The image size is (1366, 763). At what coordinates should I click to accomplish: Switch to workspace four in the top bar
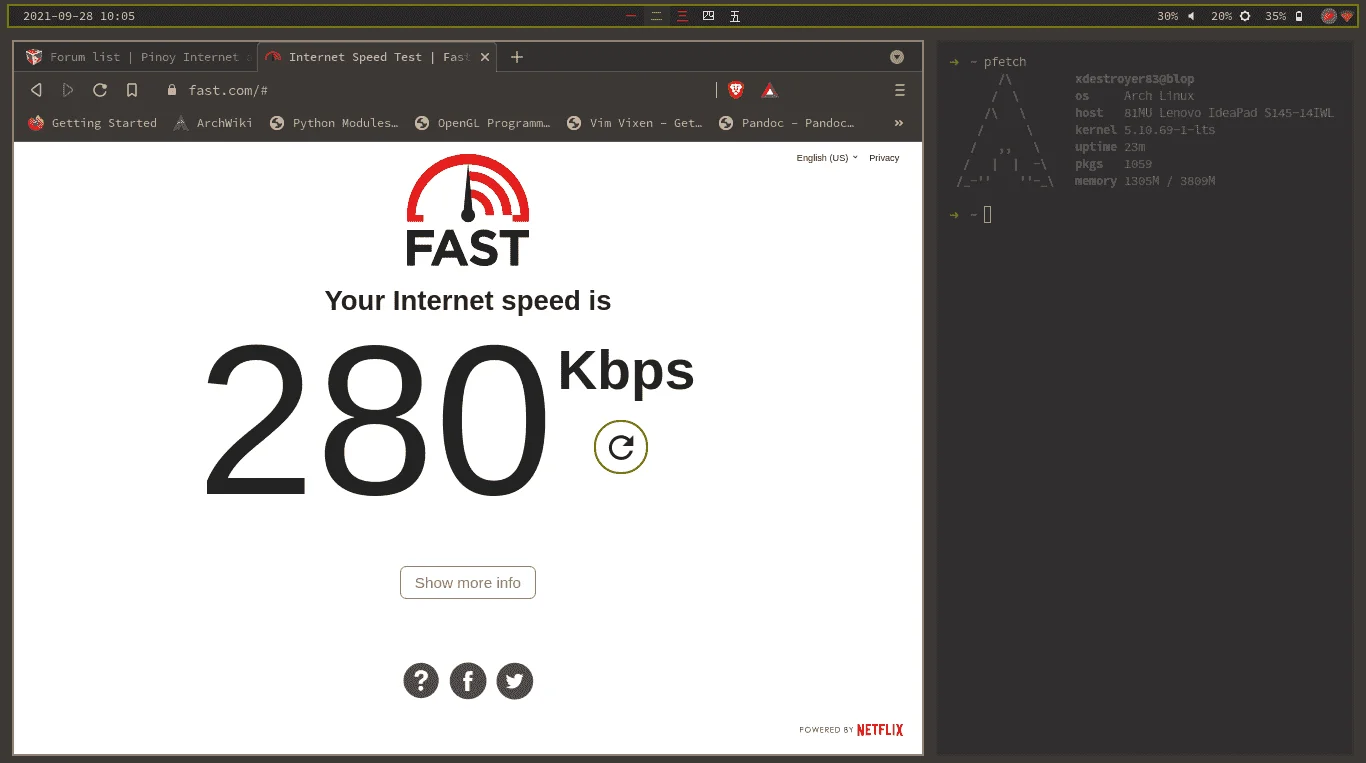click(x=709, y=16)
